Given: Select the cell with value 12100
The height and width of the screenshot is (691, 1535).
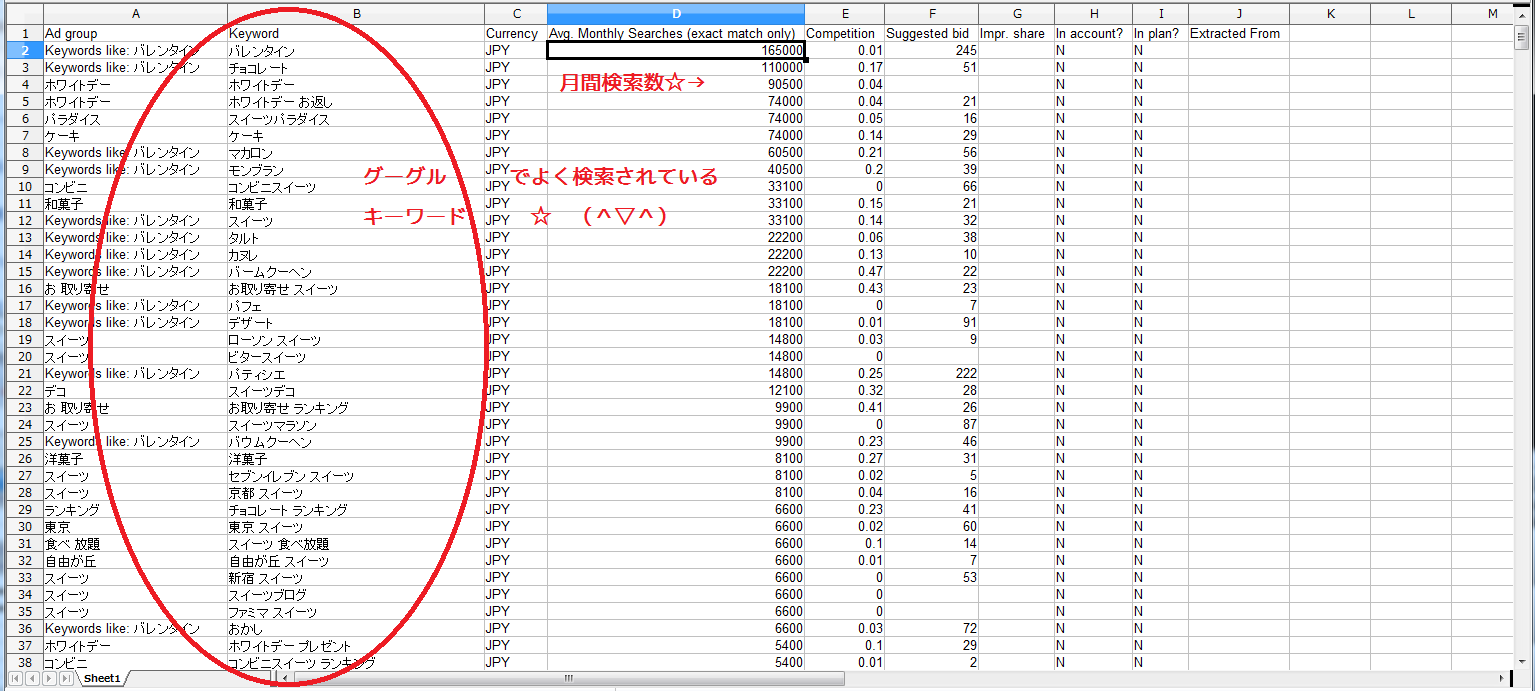Looking at the screenshot, I should point(676,390).
